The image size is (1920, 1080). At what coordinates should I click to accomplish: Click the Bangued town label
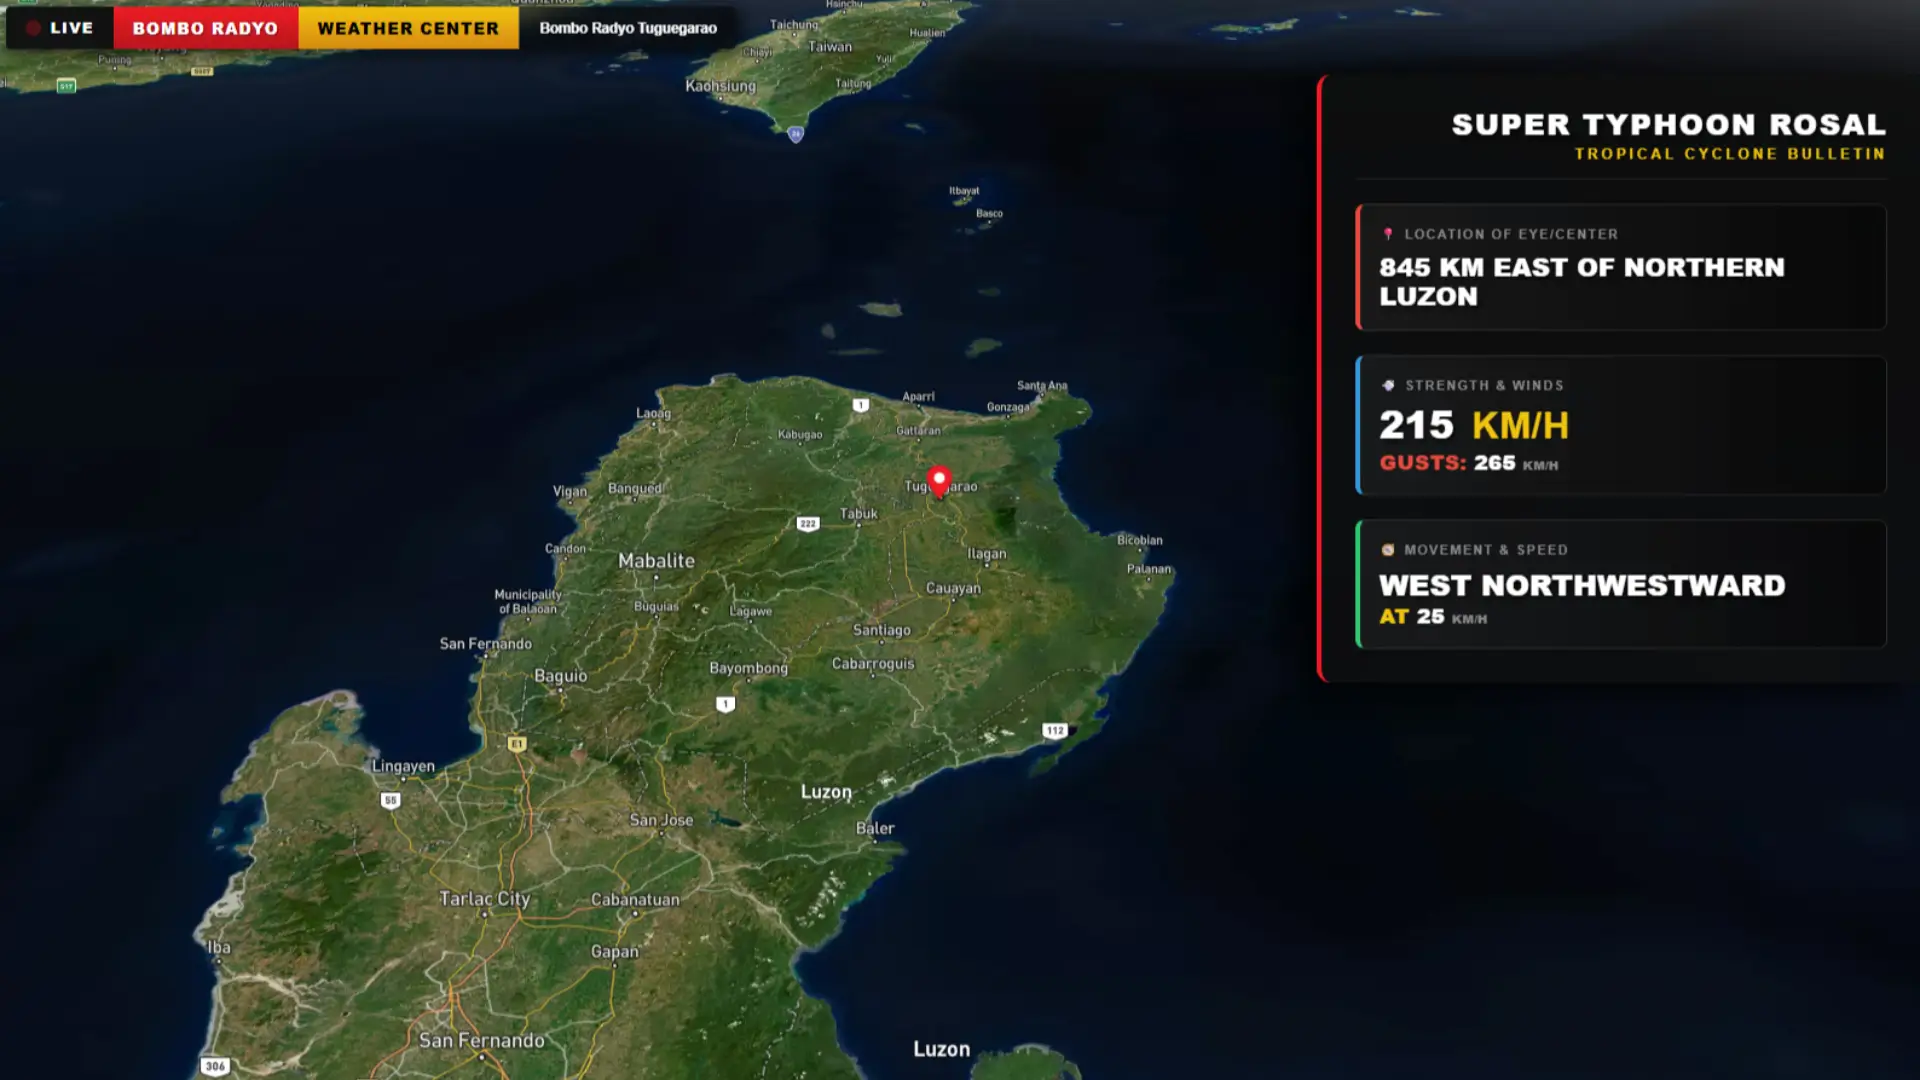click(636, 488)
